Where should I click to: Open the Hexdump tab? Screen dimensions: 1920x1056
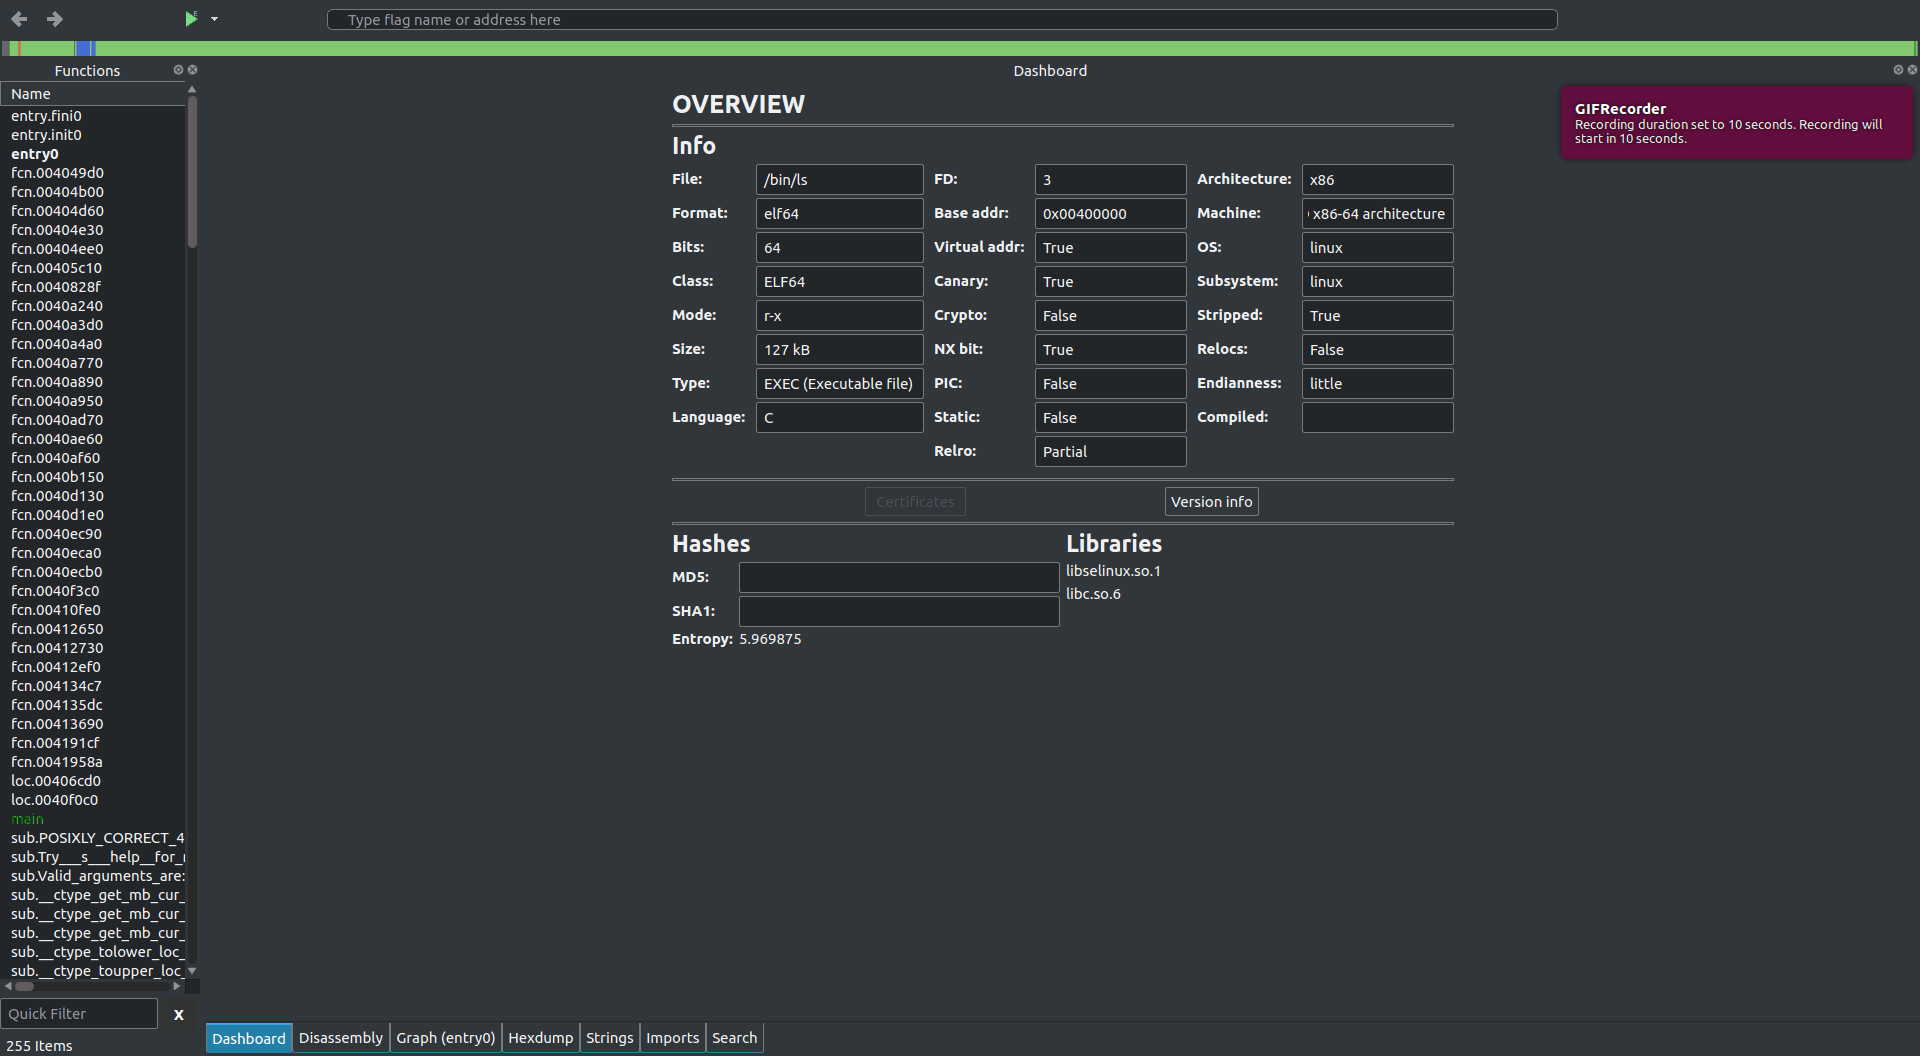[x=541, y=1038]
